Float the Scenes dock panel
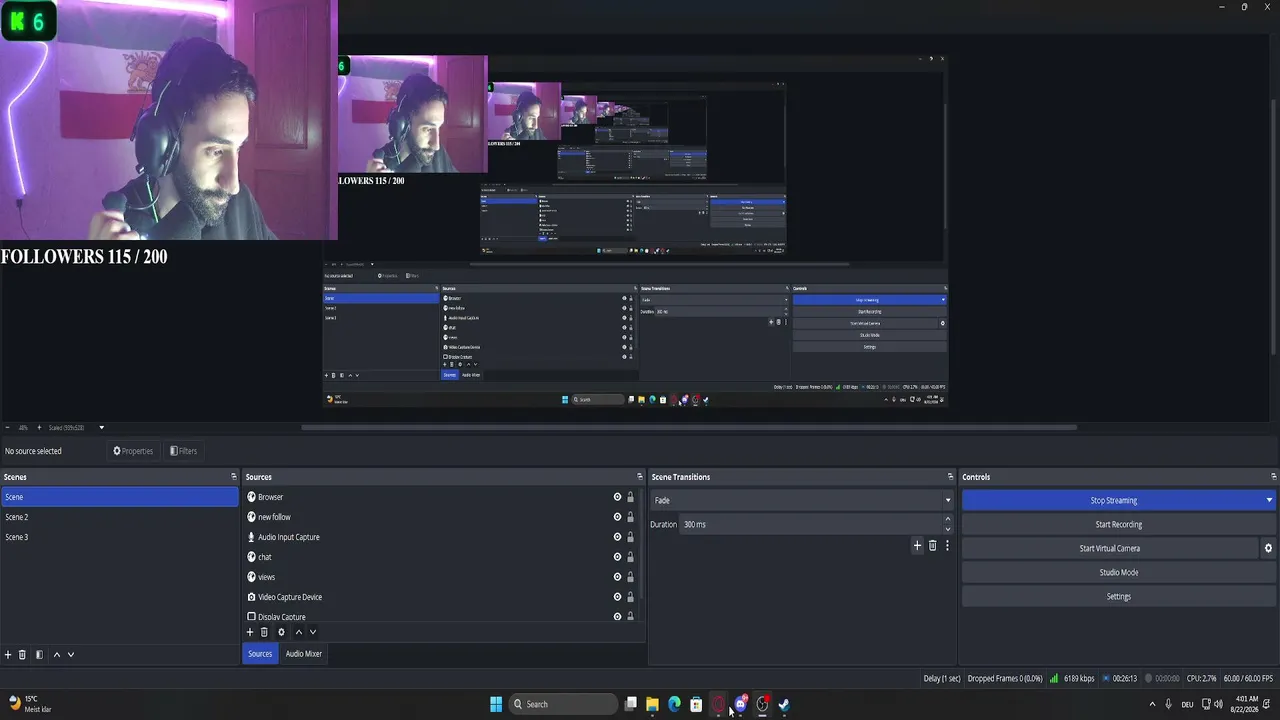 [234, 477]
